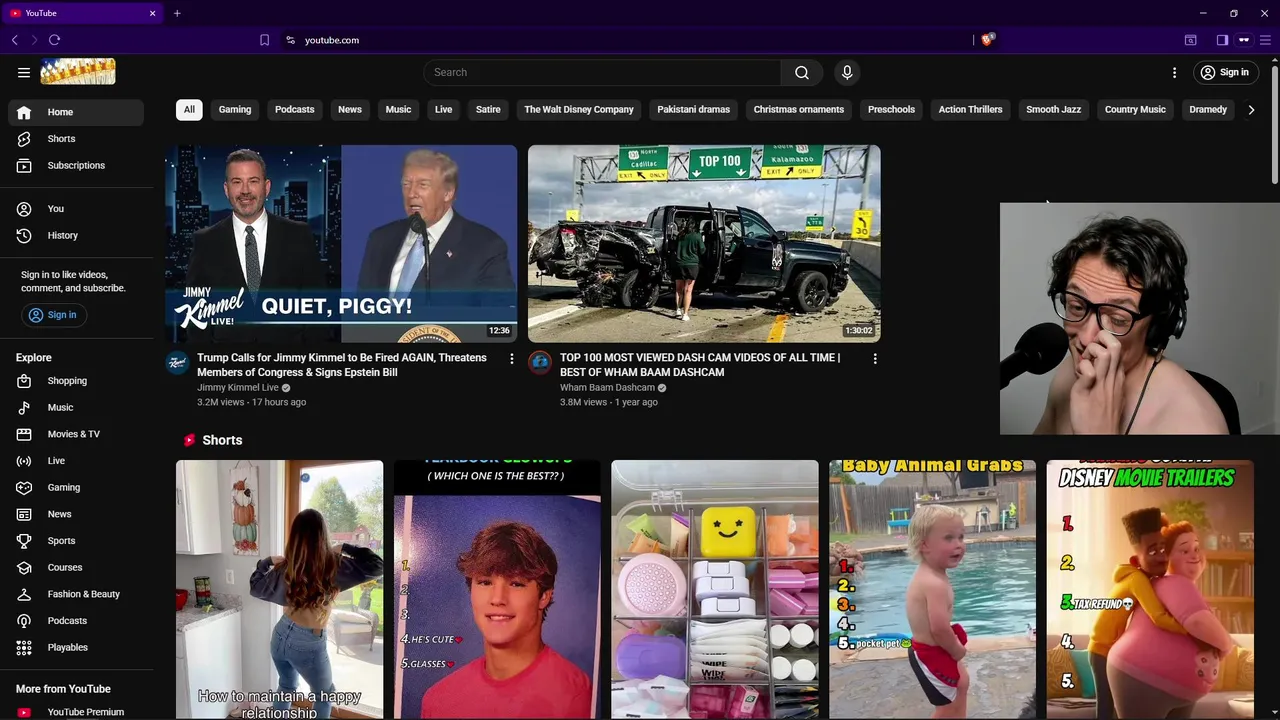1280x720 pixels.
Task: Click the YouTube logo
Action: (78, 72)
